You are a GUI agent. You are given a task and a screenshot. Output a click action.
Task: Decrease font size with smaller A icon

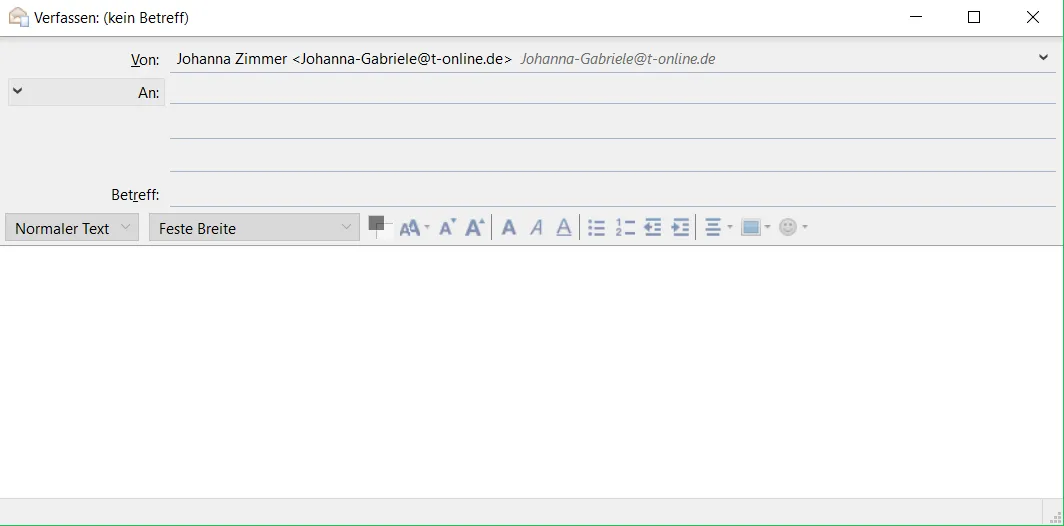pos(446,227)
